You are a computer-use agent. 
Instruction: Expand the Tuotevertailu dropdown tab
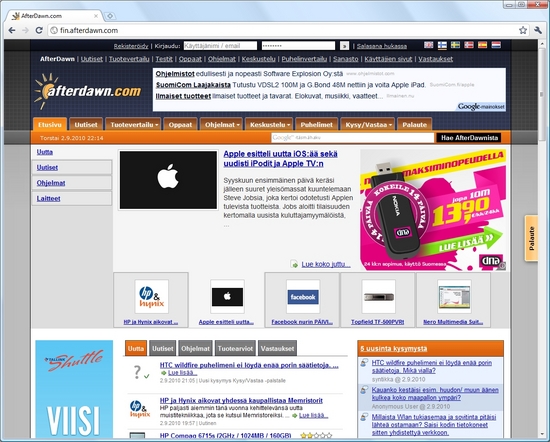134,125
